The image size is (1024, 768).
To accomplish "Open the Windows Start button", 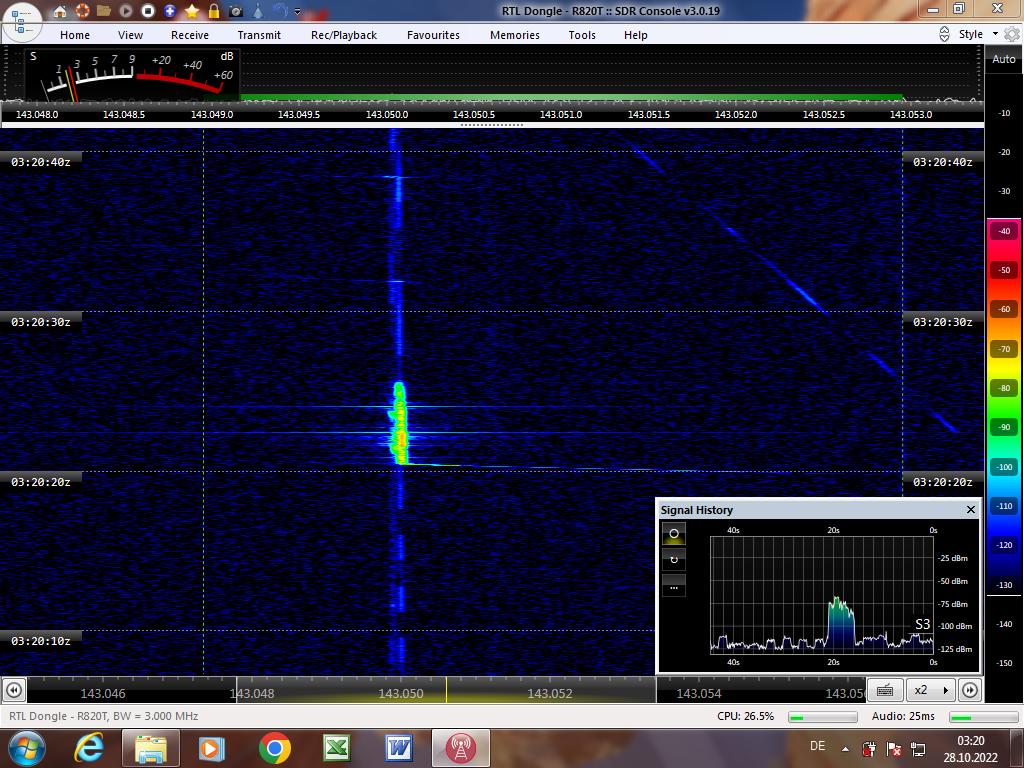I will tap(25, 748).
